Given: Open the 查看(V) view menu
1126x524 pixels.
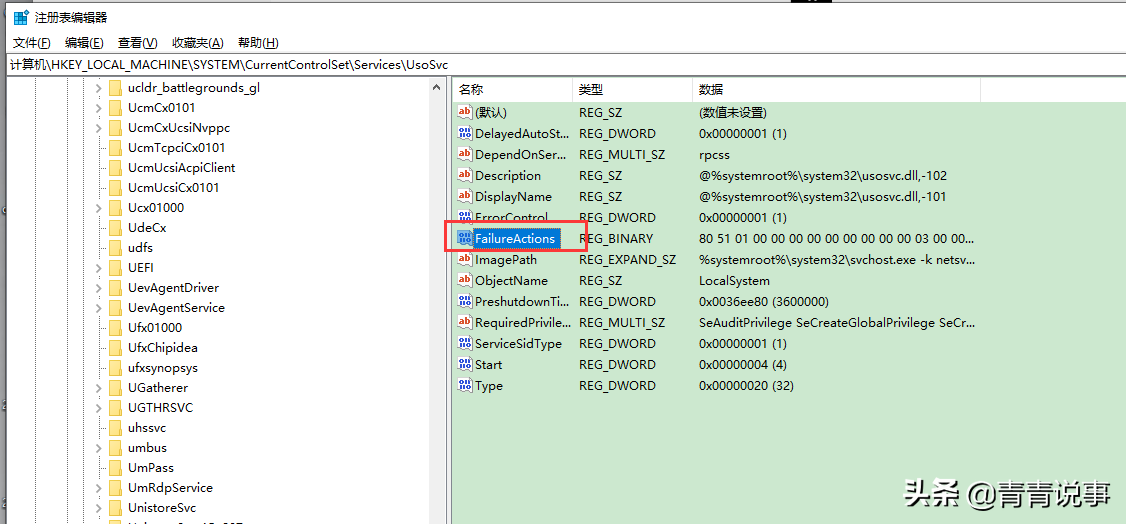Looking at the screenshot, I should click(138, 43).
